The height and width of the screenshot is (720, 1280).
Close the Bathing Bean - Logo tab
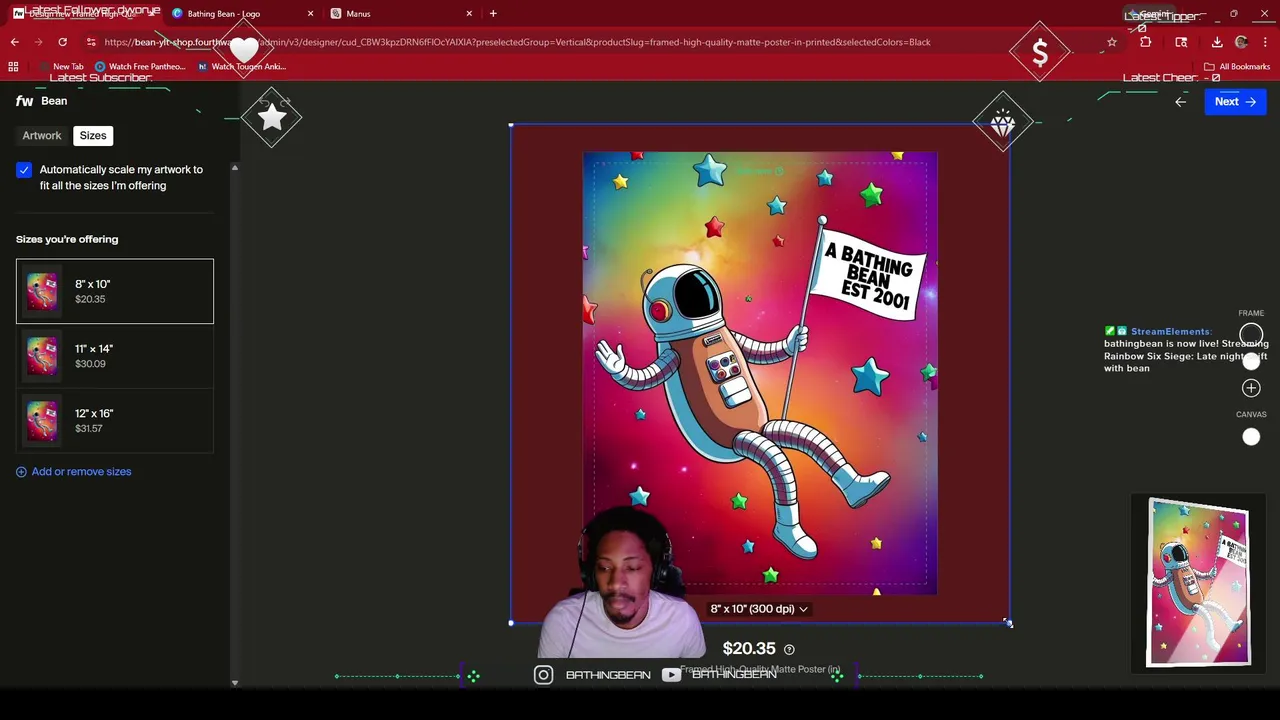[310, 14]
